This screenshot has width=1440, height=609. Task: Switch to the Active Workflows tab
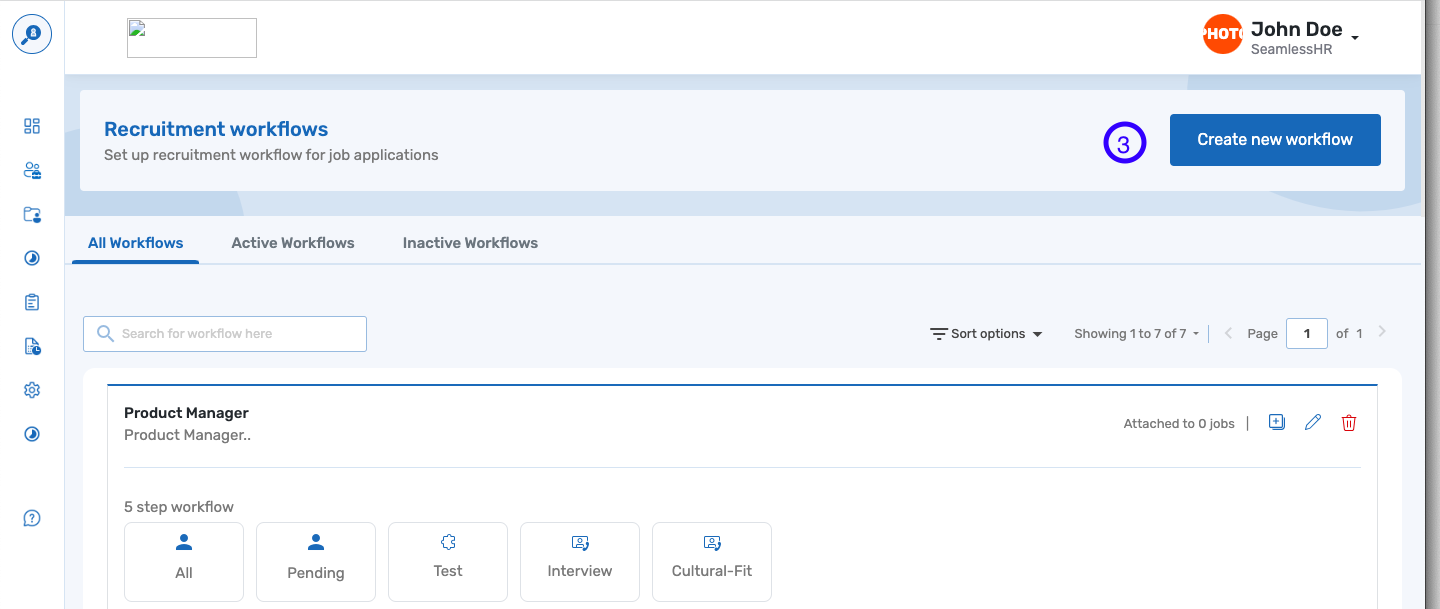(292, 242)
